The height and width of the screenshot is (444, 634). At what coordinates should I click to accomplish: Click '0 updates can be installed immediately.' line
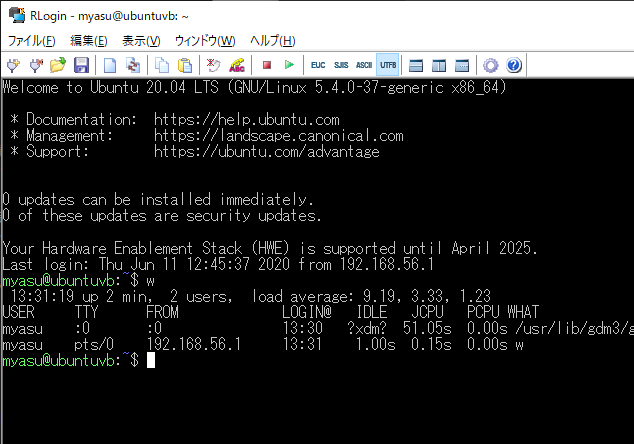coord(158,200)
